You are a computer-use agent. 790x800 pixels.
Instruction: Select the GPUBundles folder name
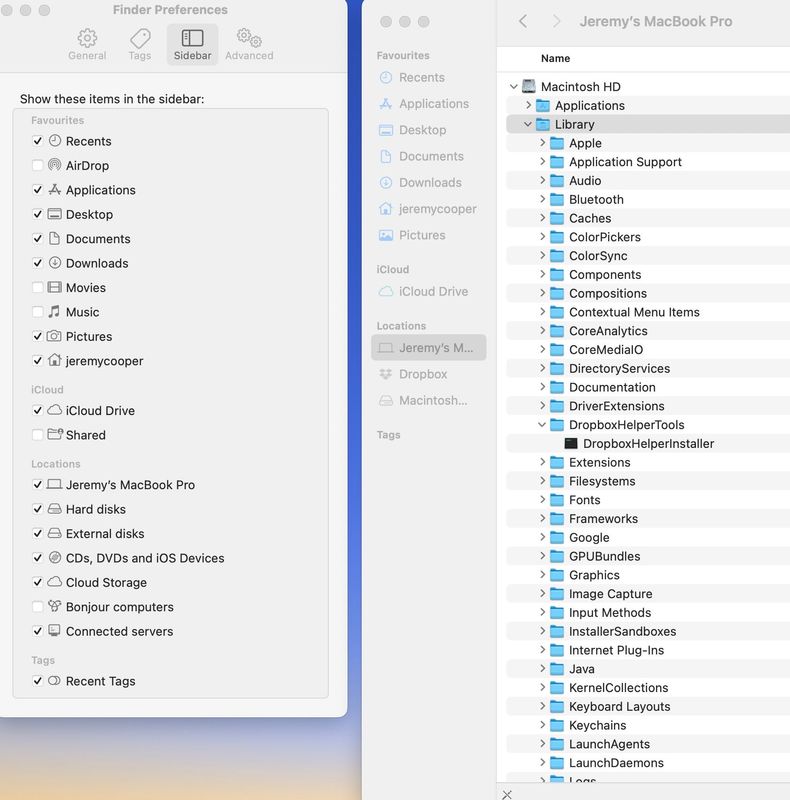605,556
